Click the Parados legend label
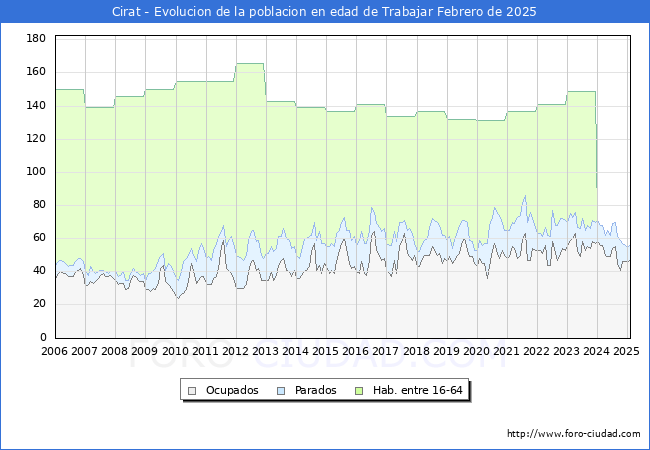Image resolution: width=650 pixels, height=450 pixels. [x=315, y=390]
